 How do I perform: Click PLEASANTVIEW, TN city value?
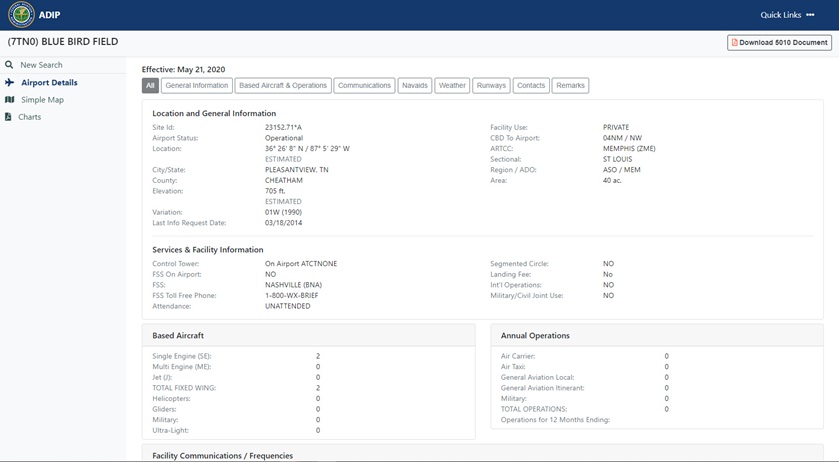click(297, 170)
